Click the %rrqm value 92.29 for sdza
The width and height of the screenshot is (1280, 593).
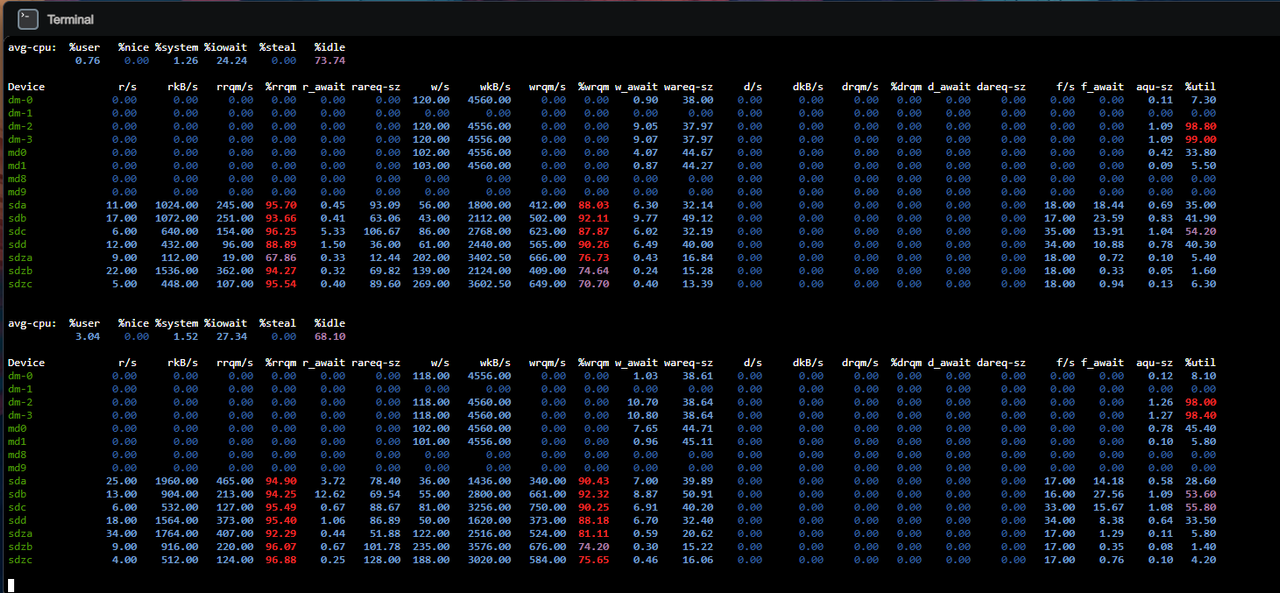[x=281, y=534]
